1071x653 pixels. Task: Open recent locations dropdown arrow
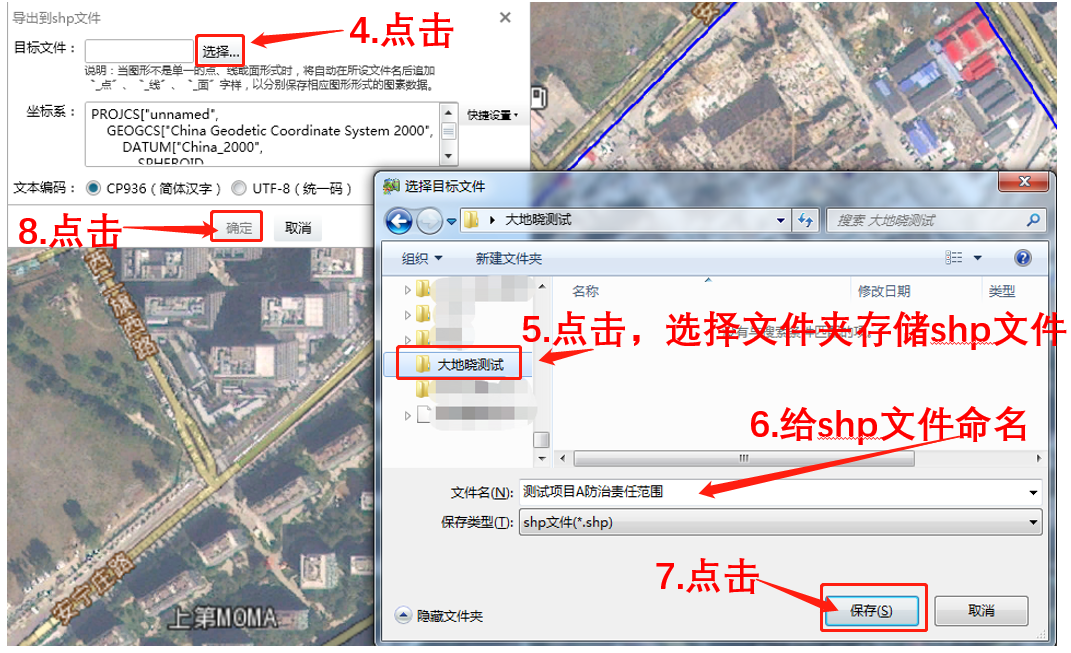(x=451, y=221)
